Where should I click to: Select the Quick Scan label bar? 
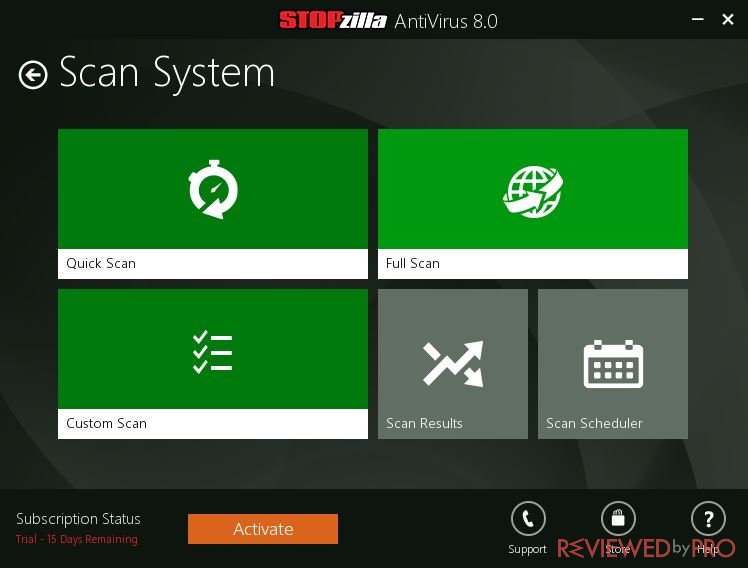[213, 264]
